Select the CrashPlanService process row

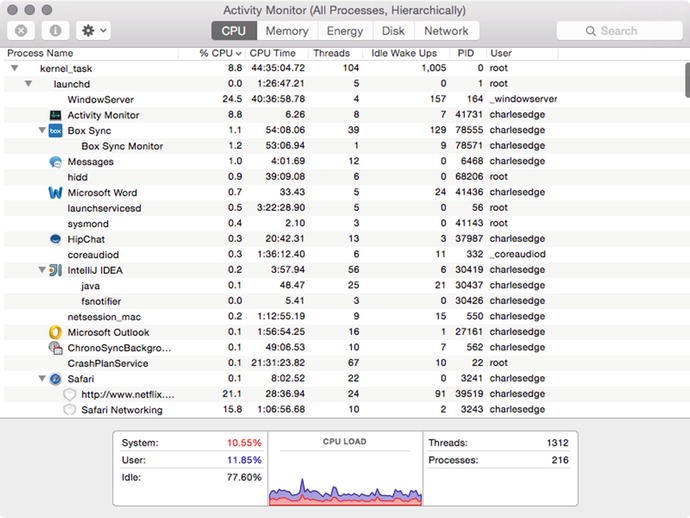click(x=343, y=363)
